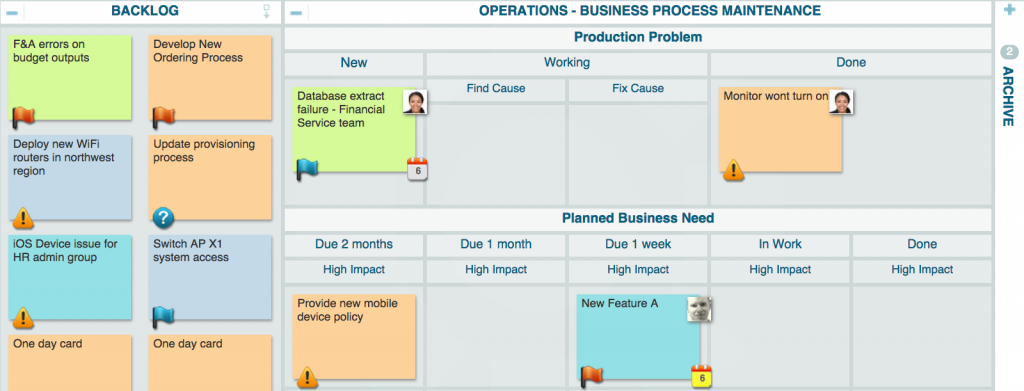Click the Planned Business Need lane header

point(638,219)
